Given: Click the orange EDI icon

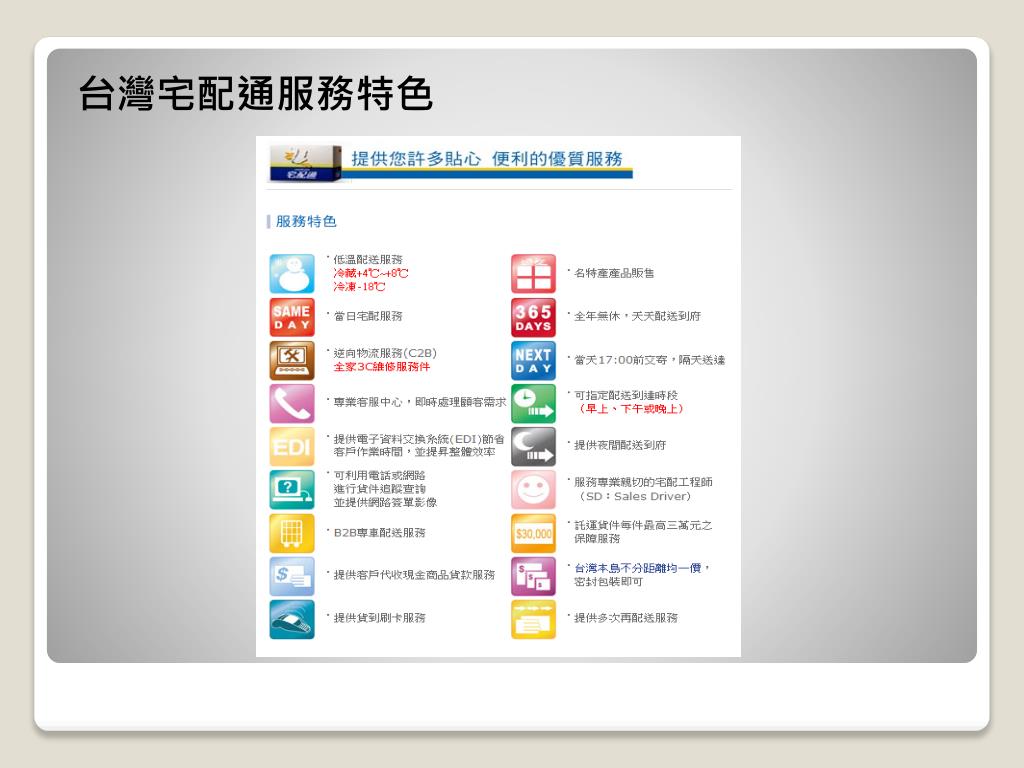Looking at the screenshot, I should coord(292,446).
